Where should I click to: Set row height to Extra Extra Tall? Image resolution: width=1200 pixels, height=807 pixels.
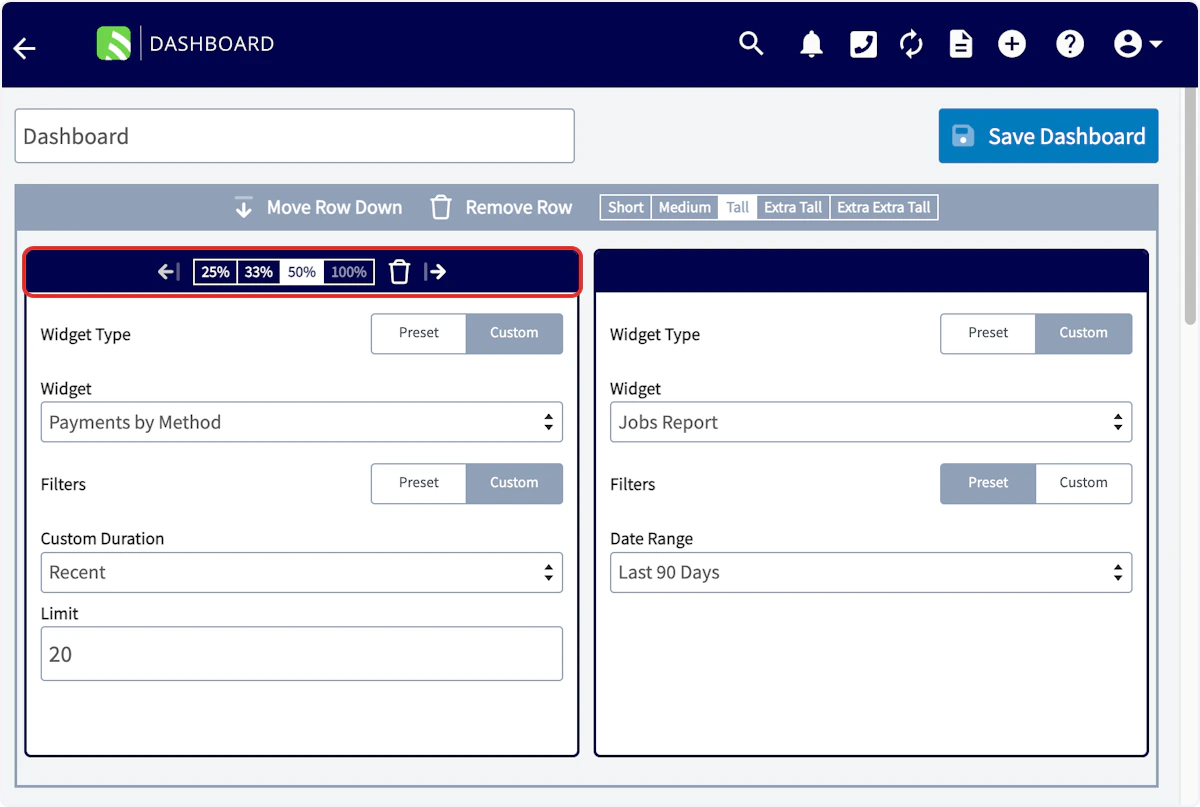(x=884, y=207)
